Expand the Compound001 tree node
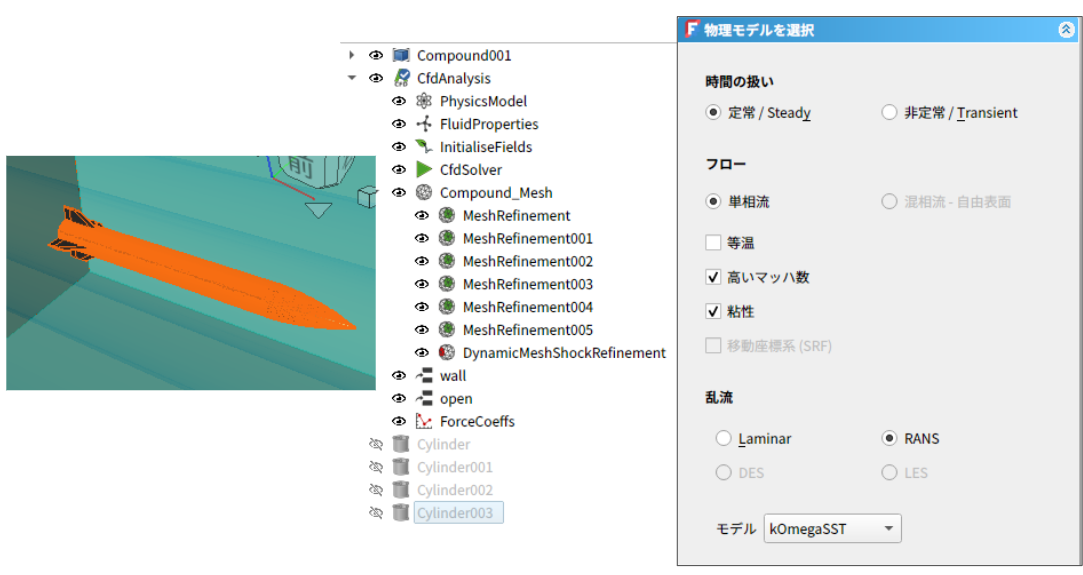Viewport: 1083px width, 575px height. pyautogui.click(x=352, y=55)
